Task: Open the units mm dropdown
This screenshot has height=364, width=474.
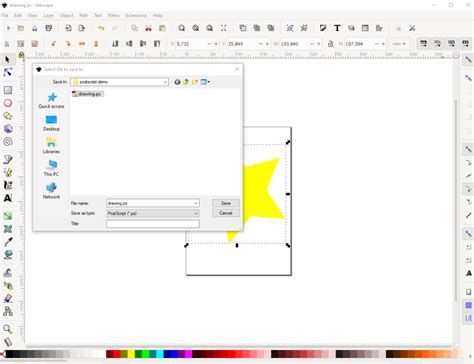Action: 399,44
